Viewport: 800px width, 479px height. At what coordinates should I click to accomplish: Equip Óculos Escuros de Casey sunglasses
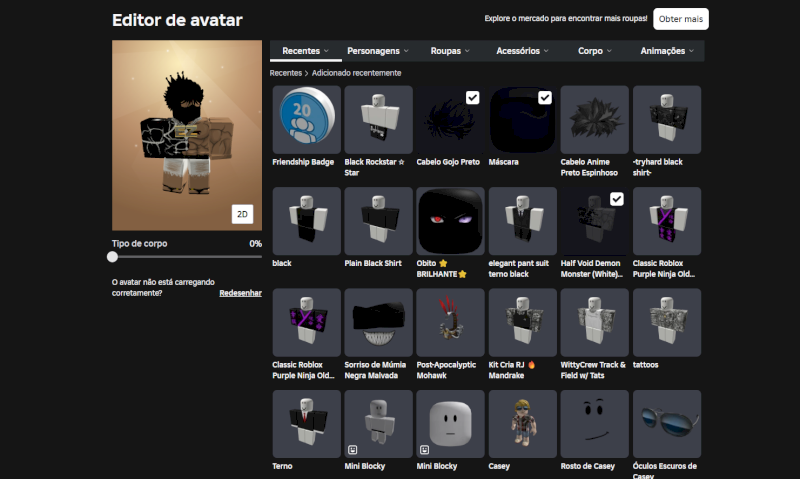666,424
